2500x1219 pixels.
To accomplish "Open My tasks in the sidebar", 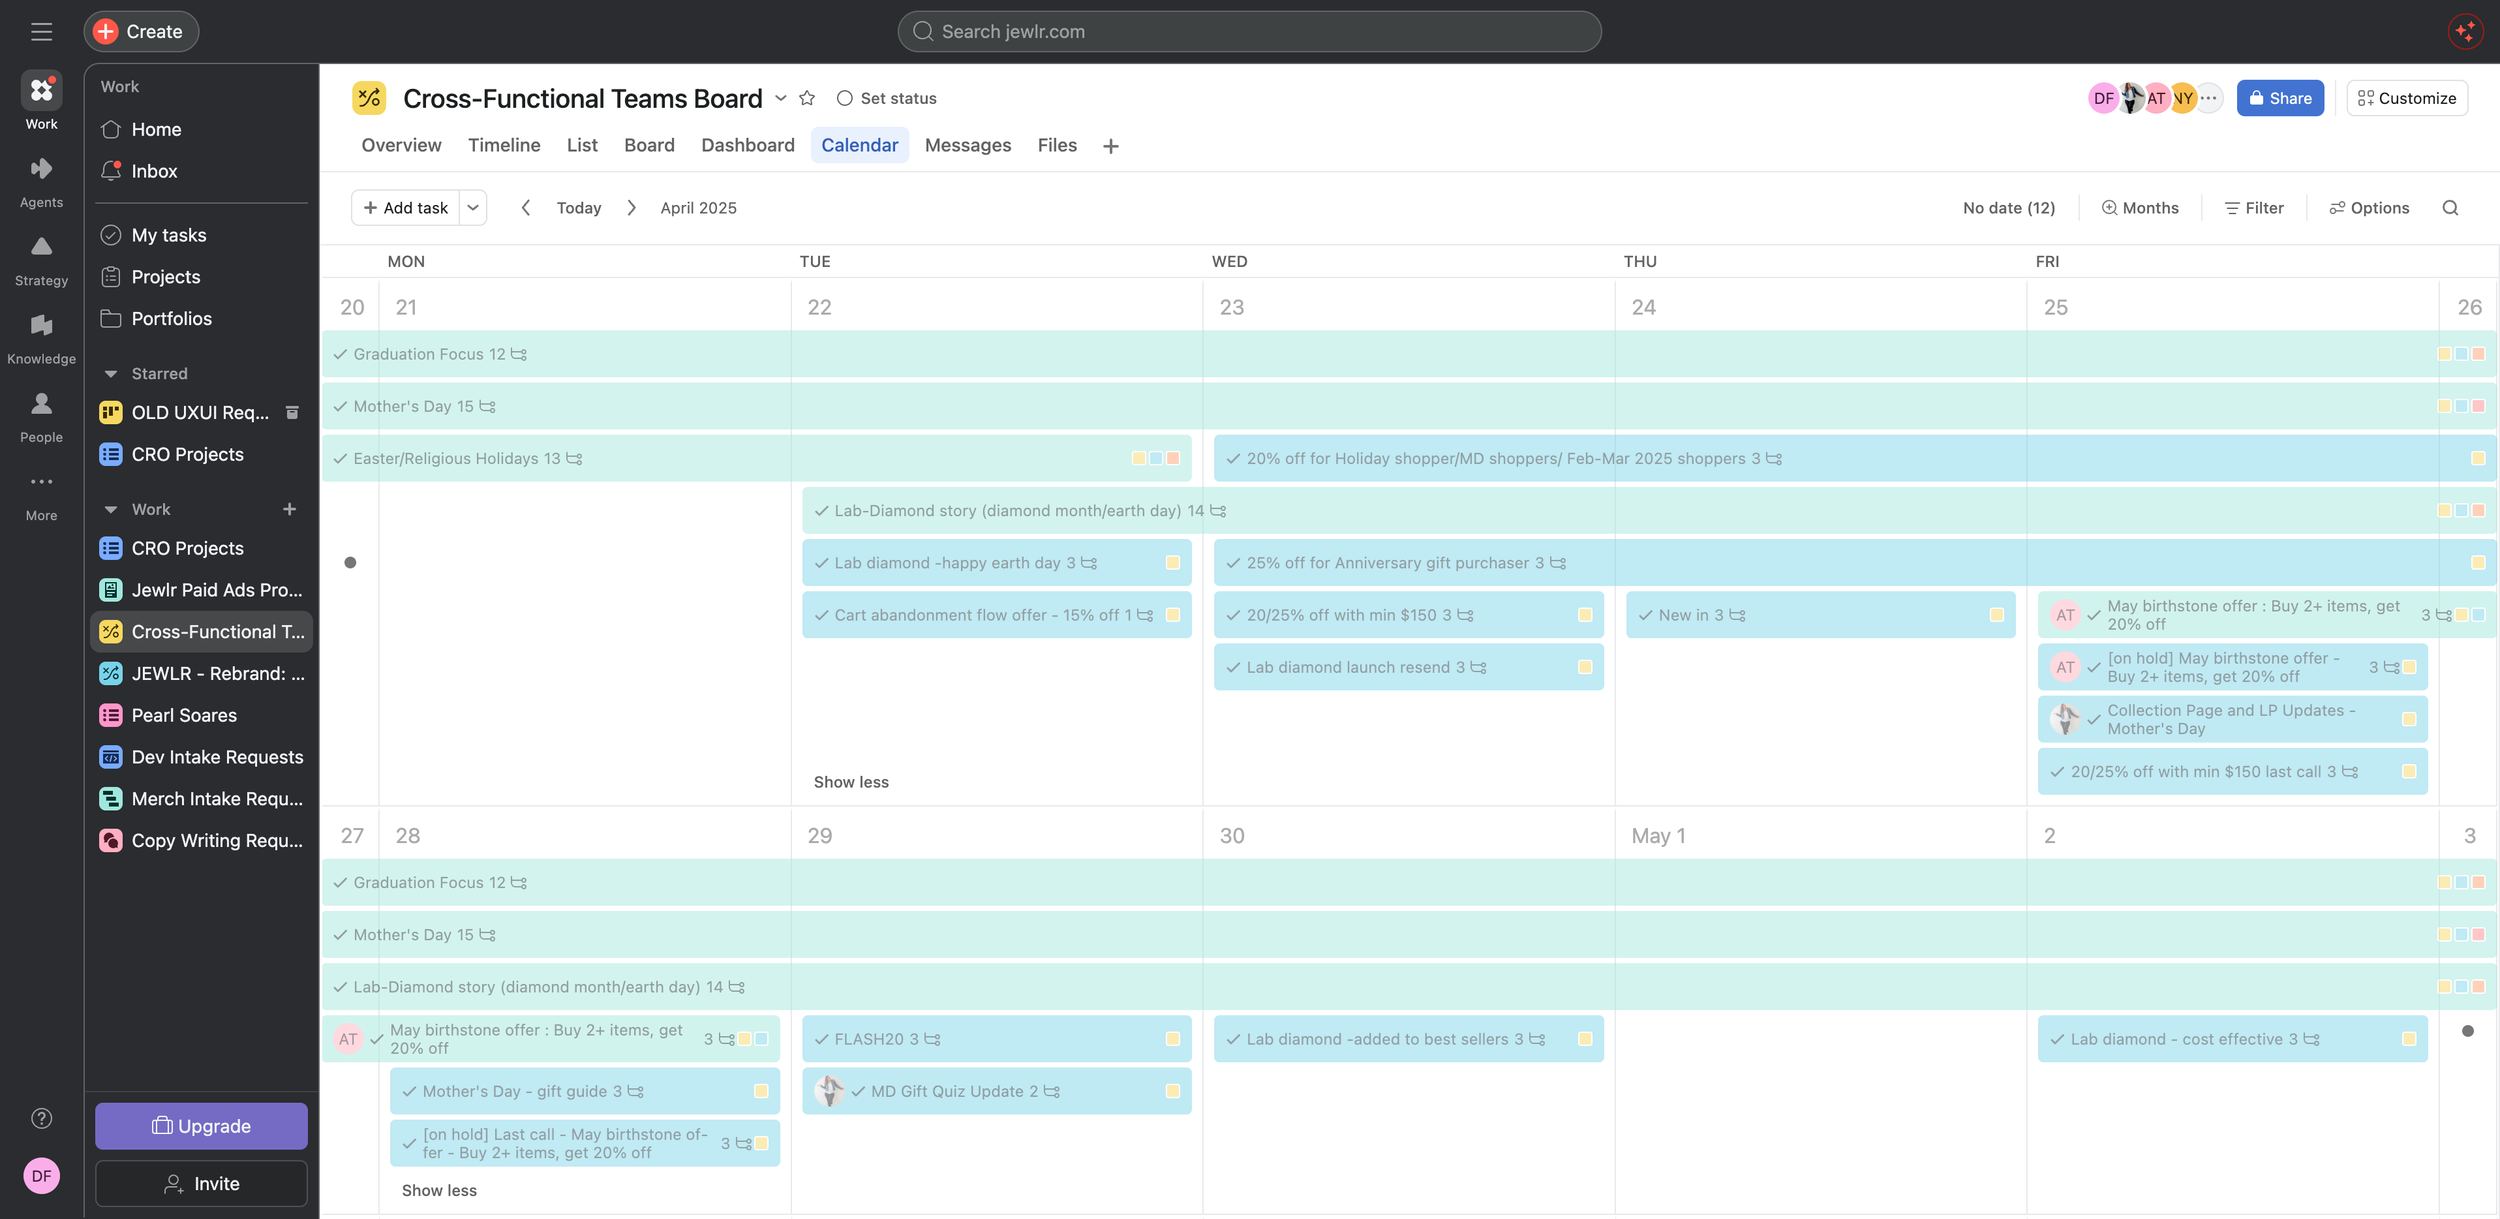I will click(169, 235).
